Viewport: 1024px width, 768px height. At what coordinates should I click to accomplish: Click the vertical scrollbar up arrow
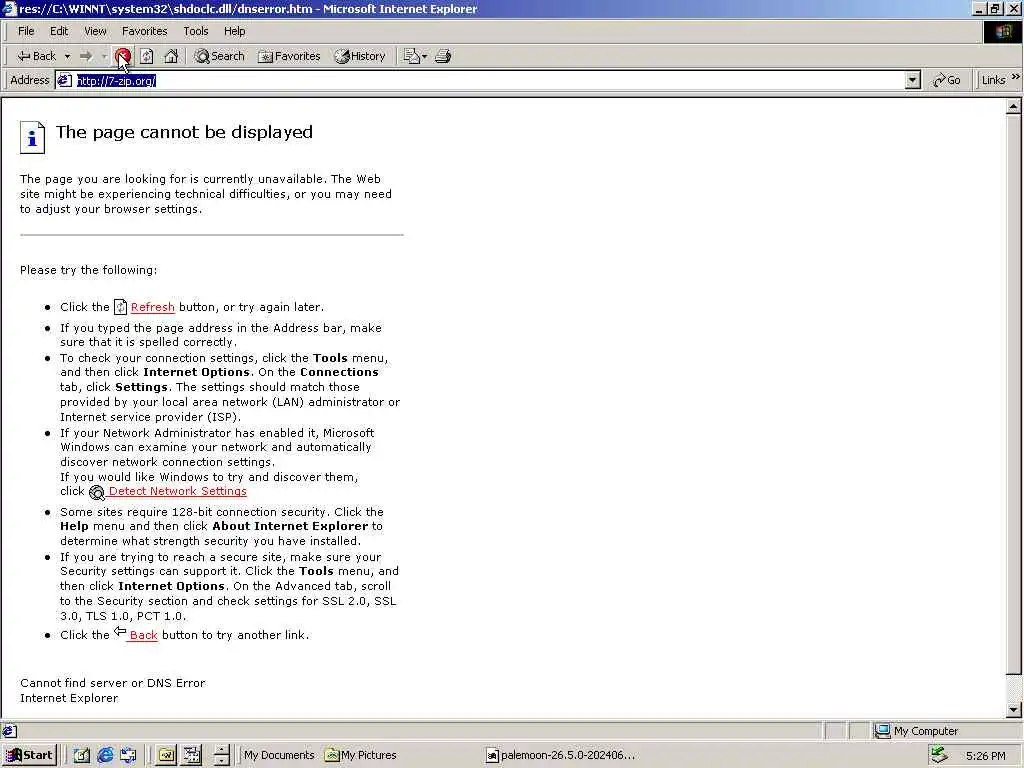pos(1014,106)
